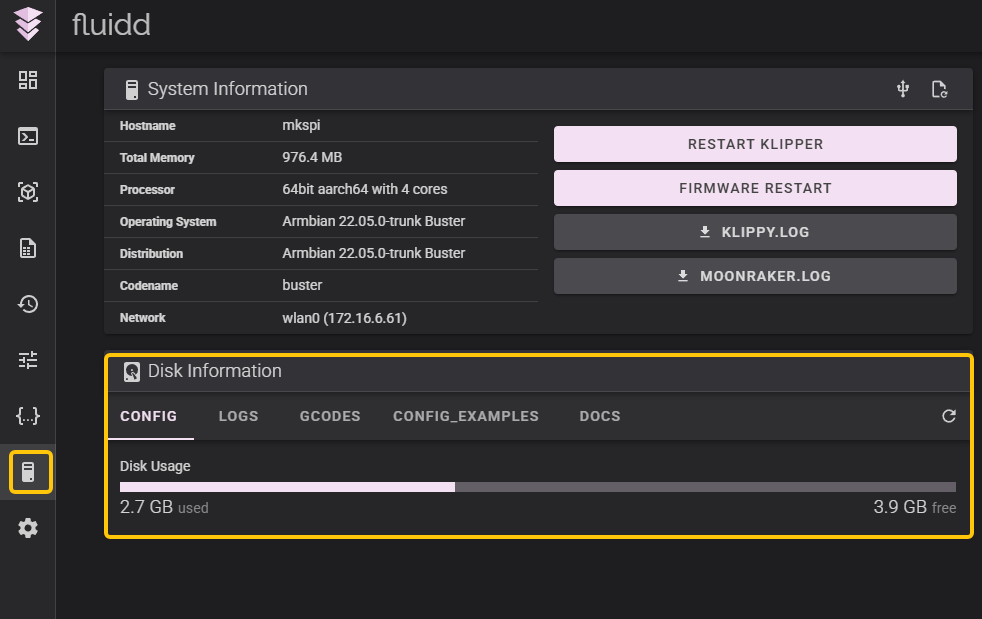Open the G-code preview cube icon
This screenshot has height=619, width=982.
(28, 193)
